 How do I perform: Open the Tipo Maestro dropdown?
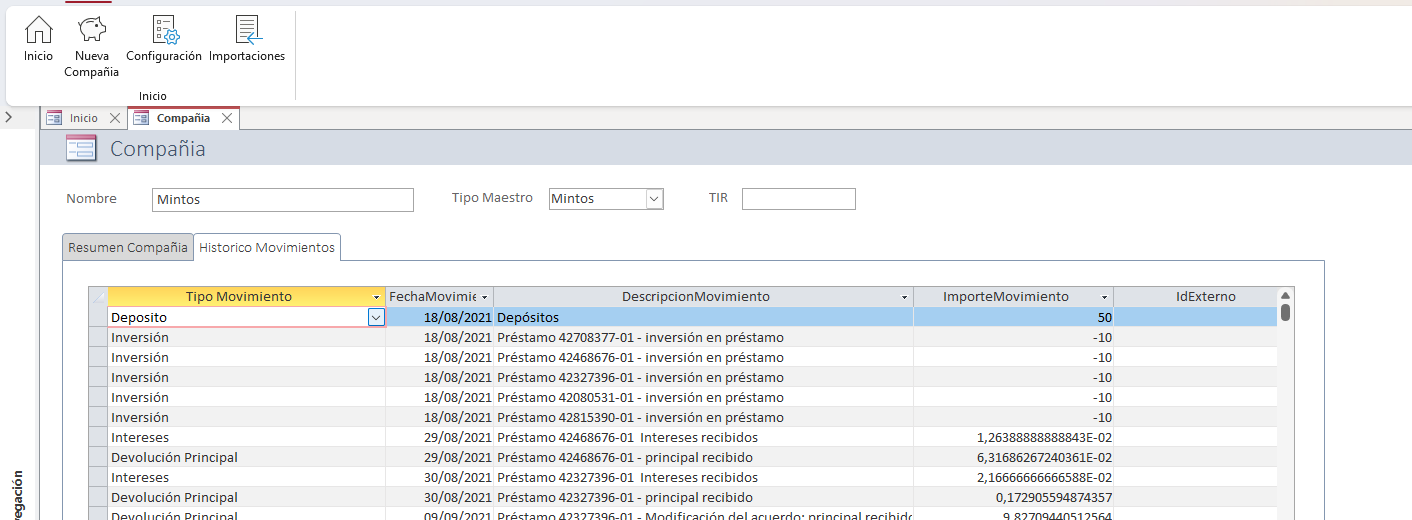(x=654, y=199)
